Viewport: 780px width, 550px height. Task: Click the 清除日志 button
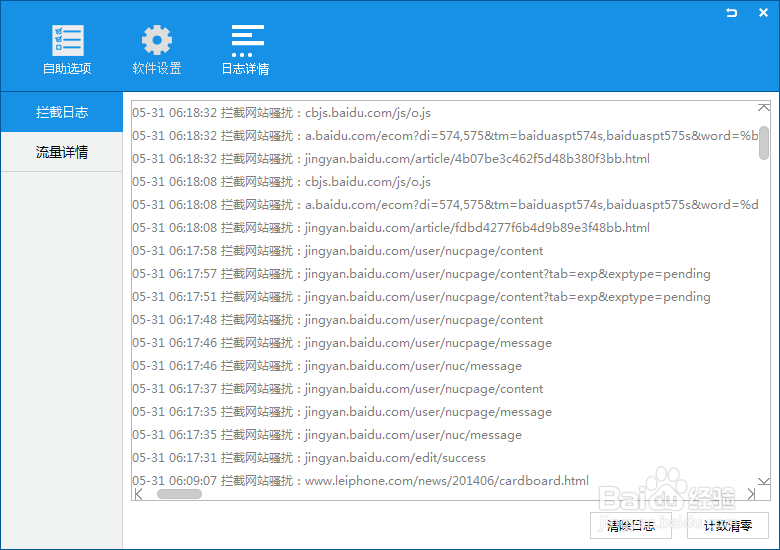631,526
